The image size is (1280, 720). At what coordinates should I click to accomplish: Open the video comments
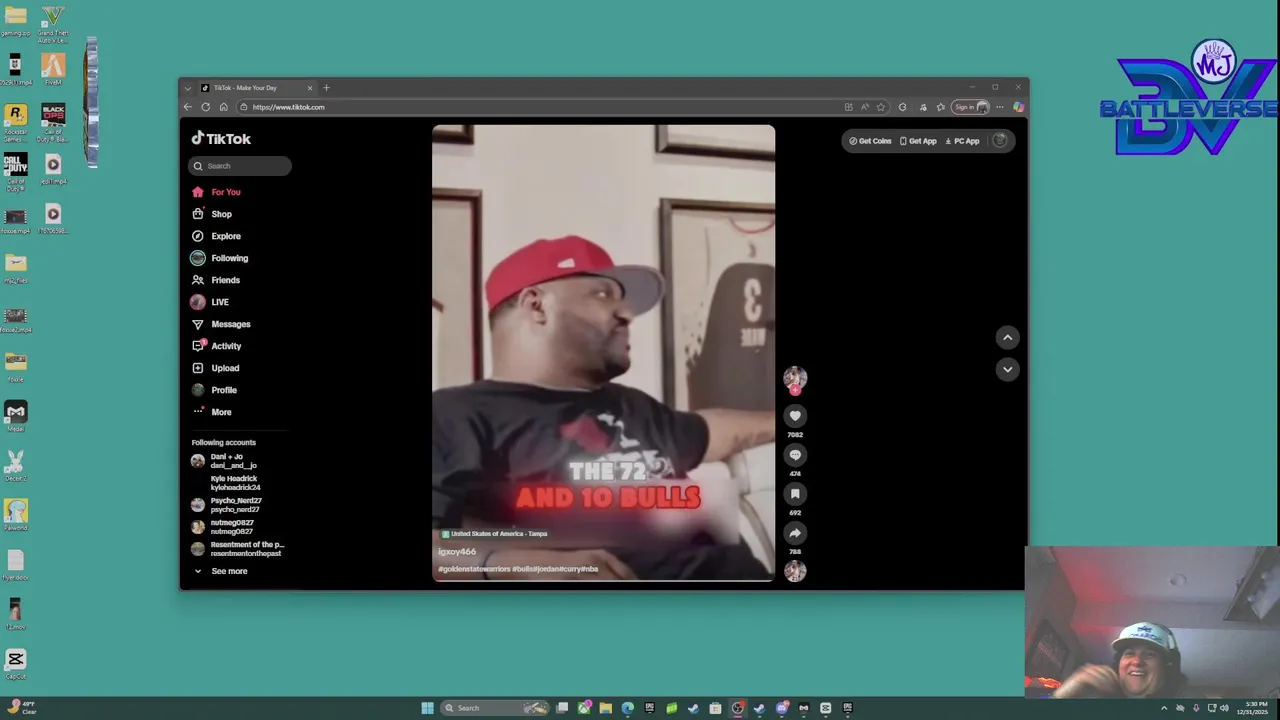795,455
